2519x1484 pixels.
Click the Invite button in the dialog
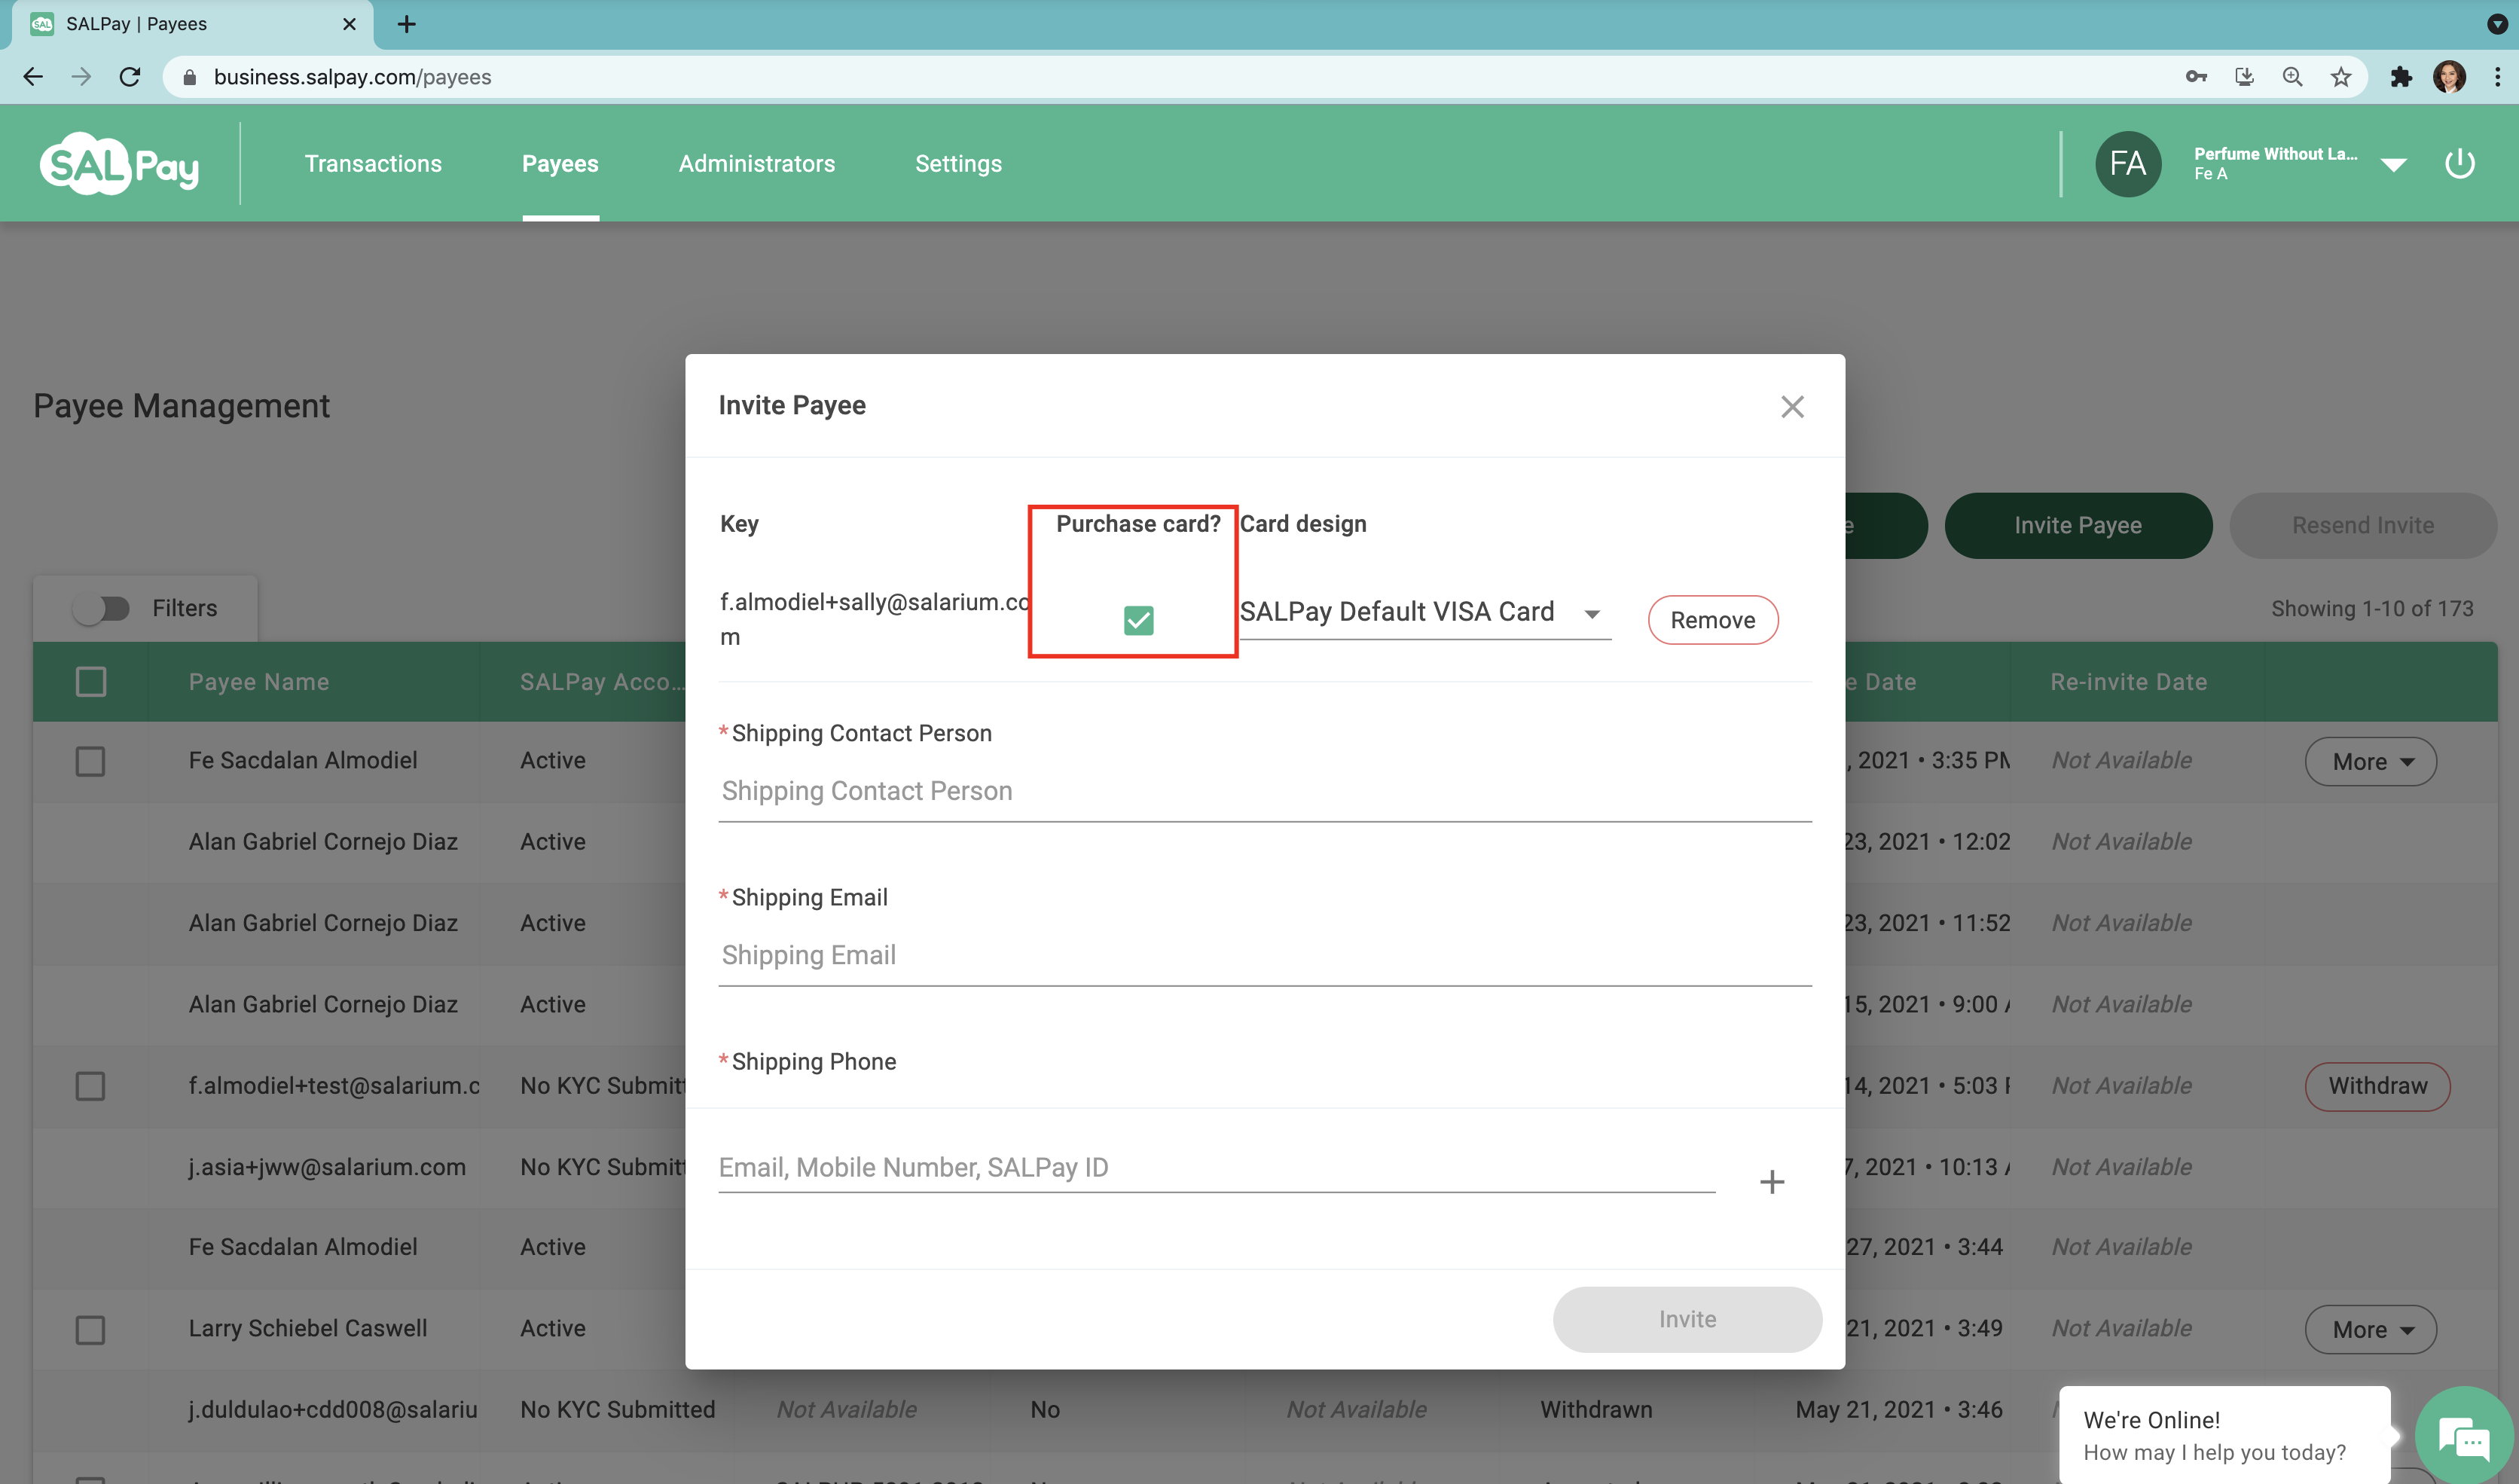click(1687, 1319)
